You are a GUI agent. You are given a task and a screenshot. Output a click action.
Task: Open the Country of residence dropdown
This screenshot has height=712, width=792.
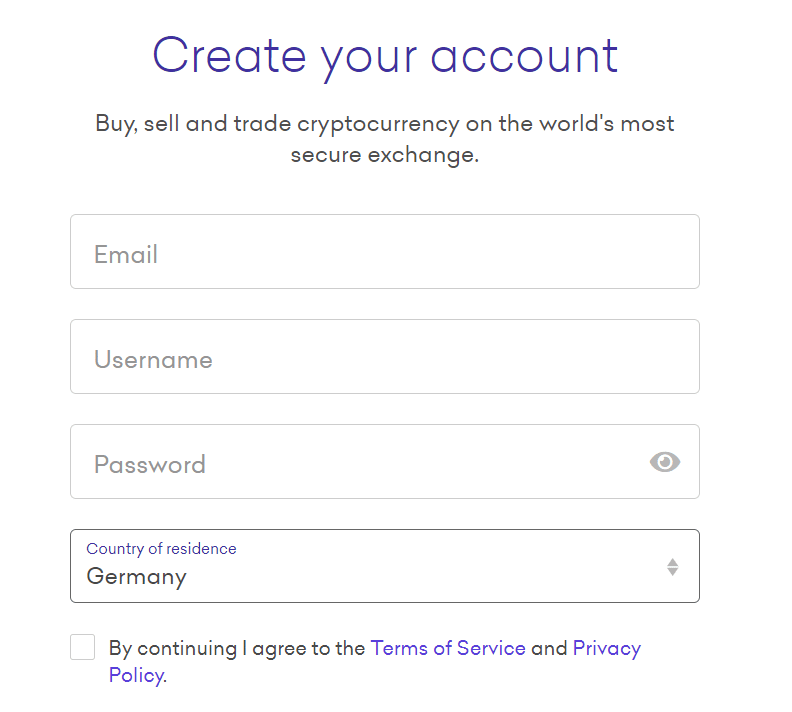[385, 566]
